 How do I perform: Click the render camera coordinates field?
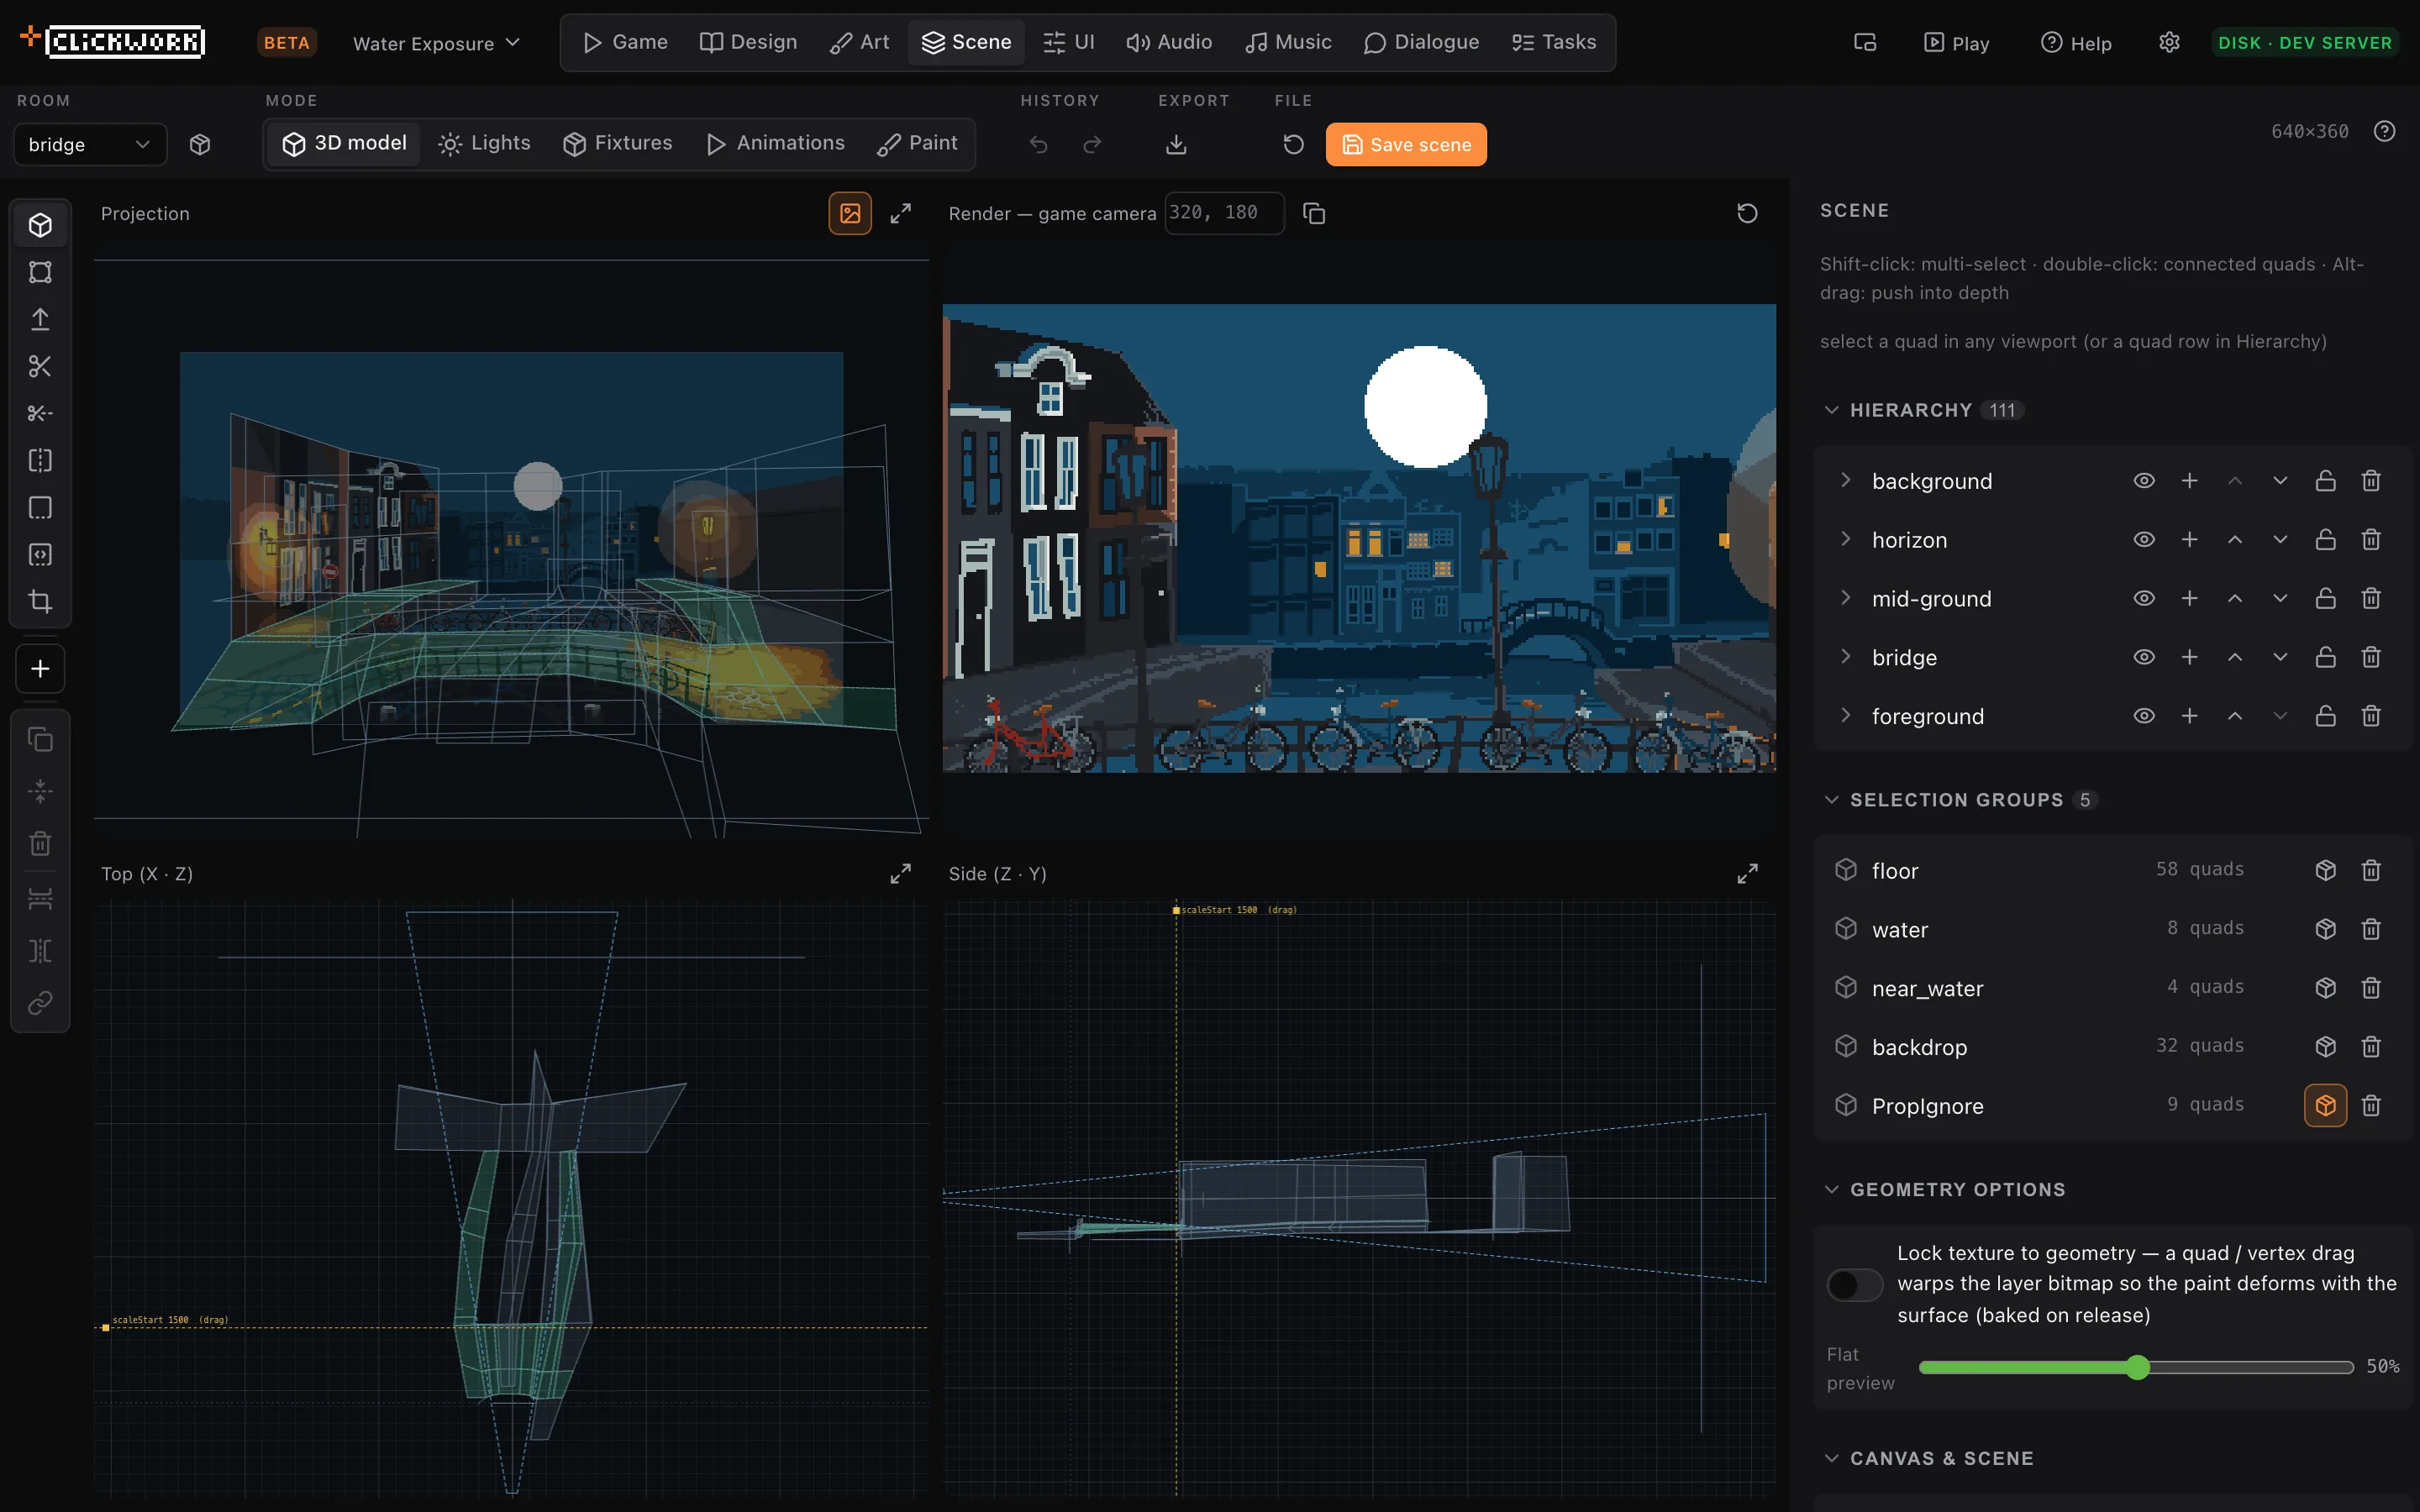(x=1224, y=213)
